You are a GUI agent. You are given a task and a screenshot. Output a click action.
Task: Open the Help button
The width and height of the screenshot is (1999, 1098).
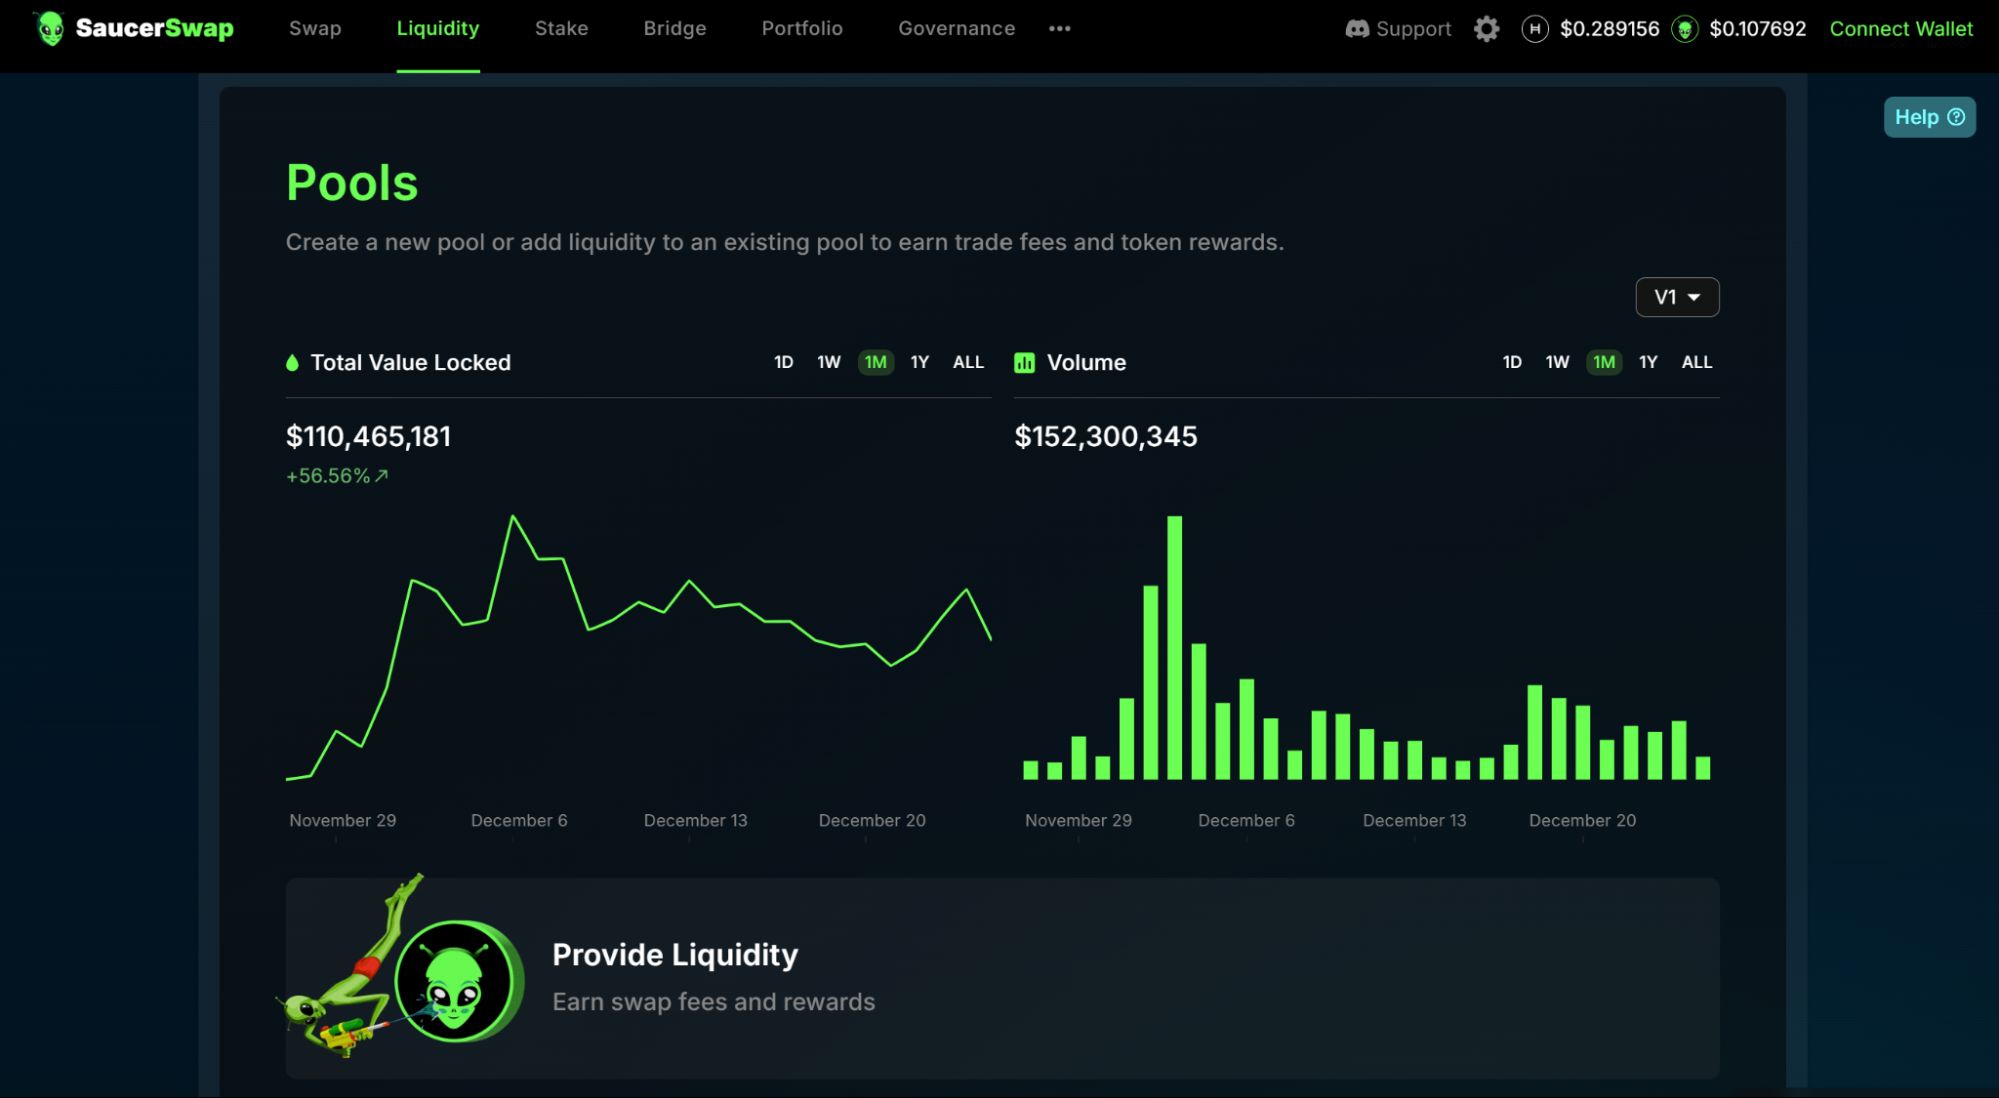click(x=1929, y=117)
